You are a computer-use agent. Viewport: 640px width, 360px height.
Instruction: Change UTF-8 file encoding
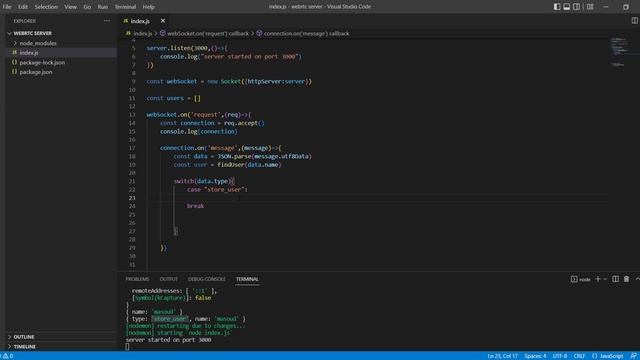(560, 356)
